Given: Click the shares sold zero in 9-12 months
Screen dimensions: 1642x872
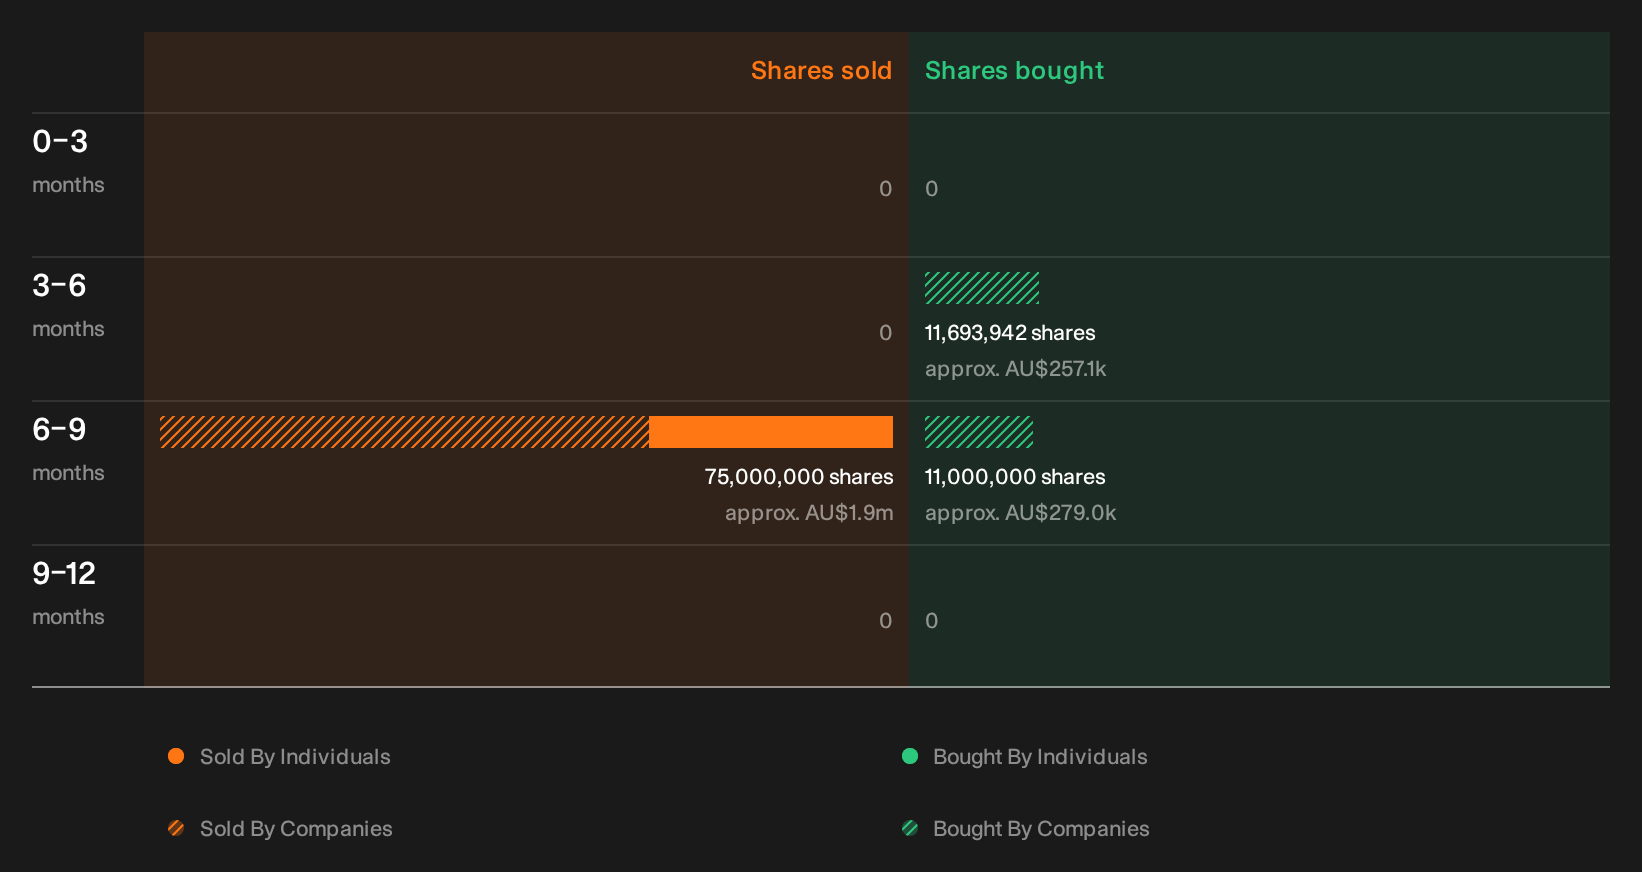Looking at the screenshot, I should coord(885,621).
